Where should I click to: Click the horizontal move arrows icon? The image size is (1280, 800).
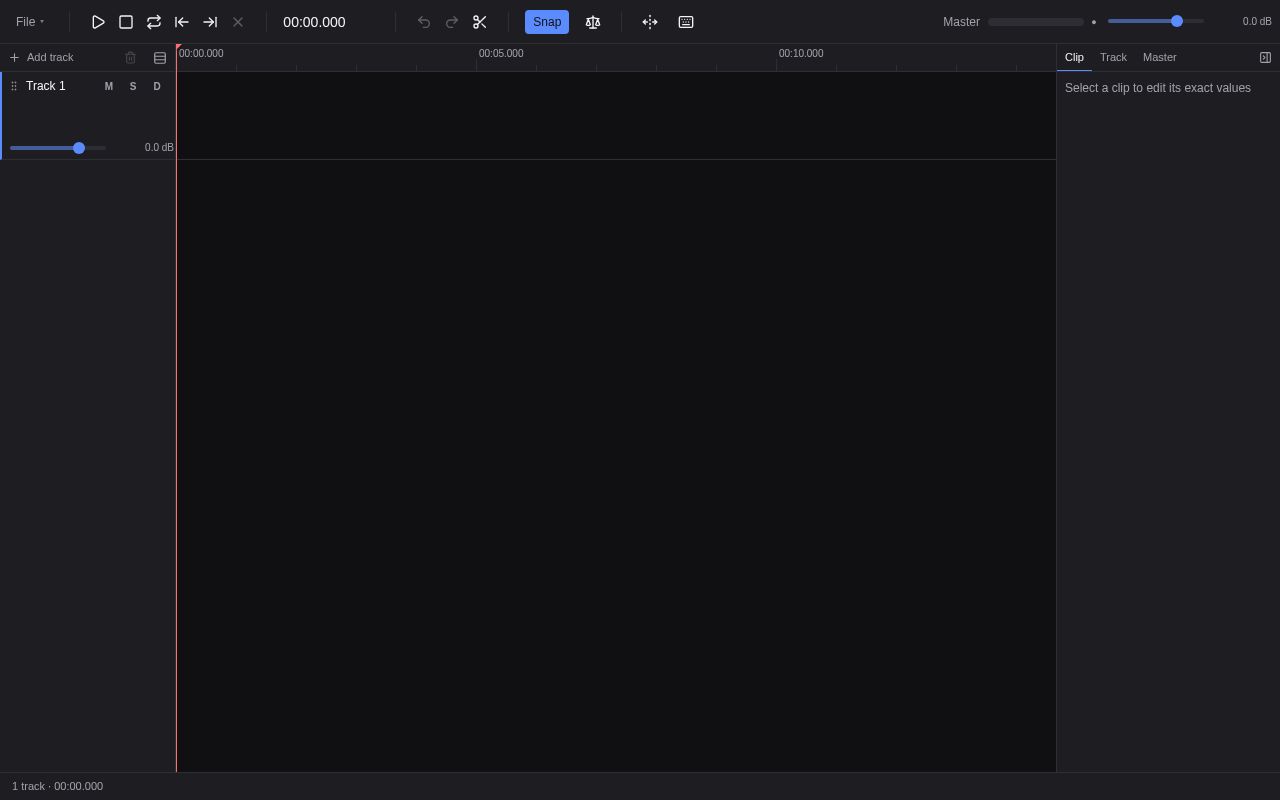[x=650, y=22]
